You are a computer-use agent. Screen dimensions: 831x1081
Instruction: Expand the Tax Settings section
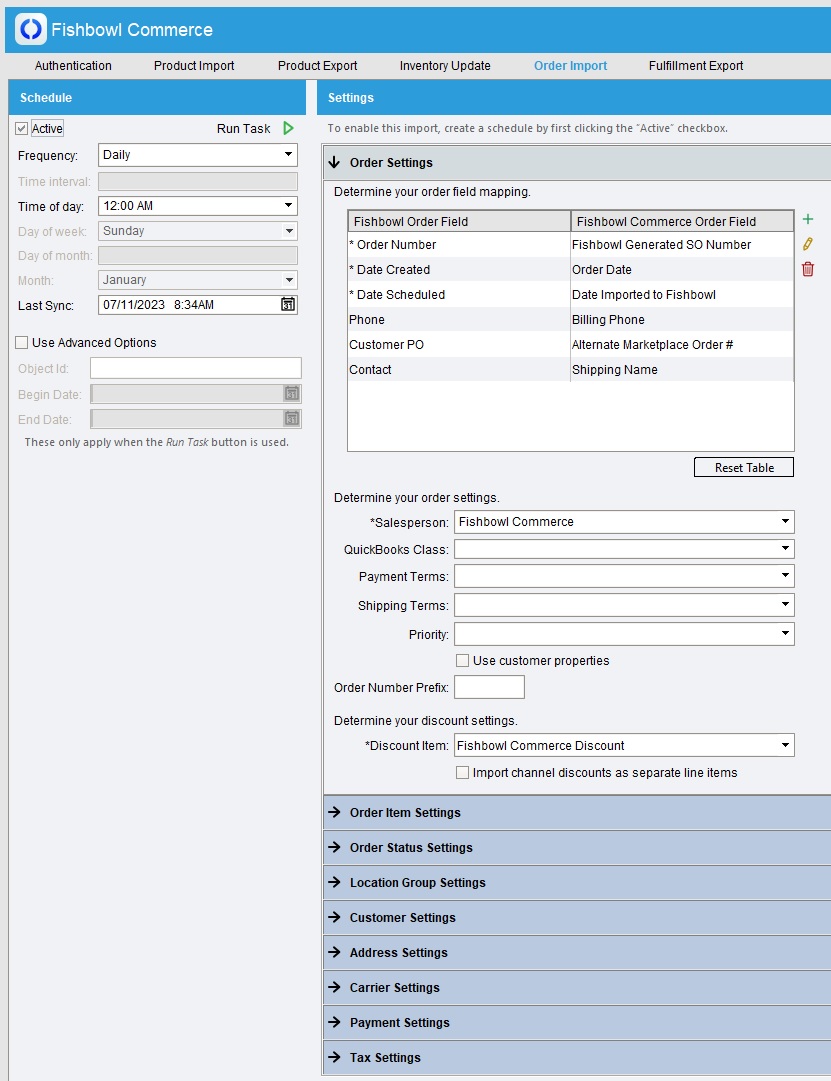385,1058
